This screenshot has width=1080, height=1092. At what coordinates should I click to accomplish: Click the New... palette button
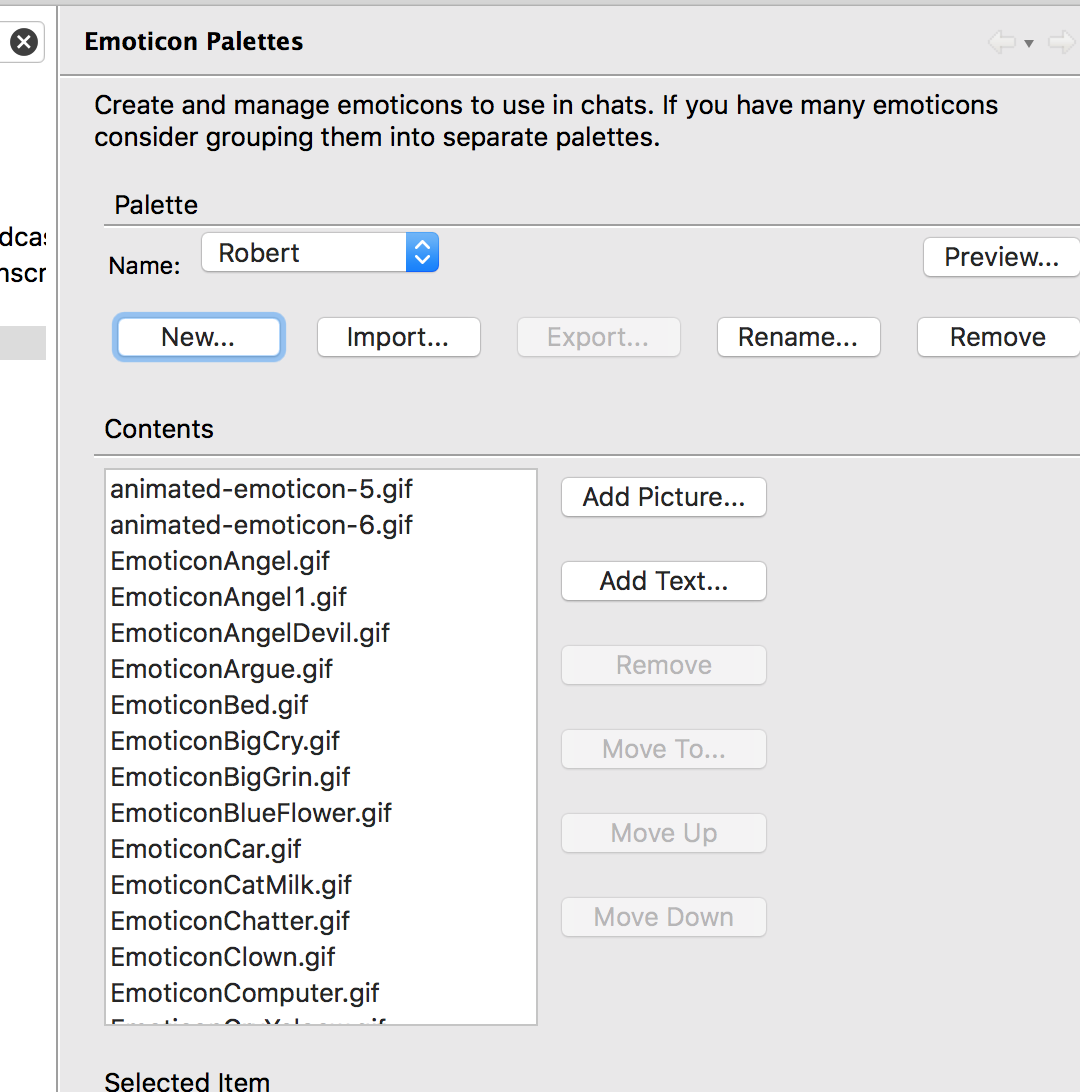[x=198, y=337]
